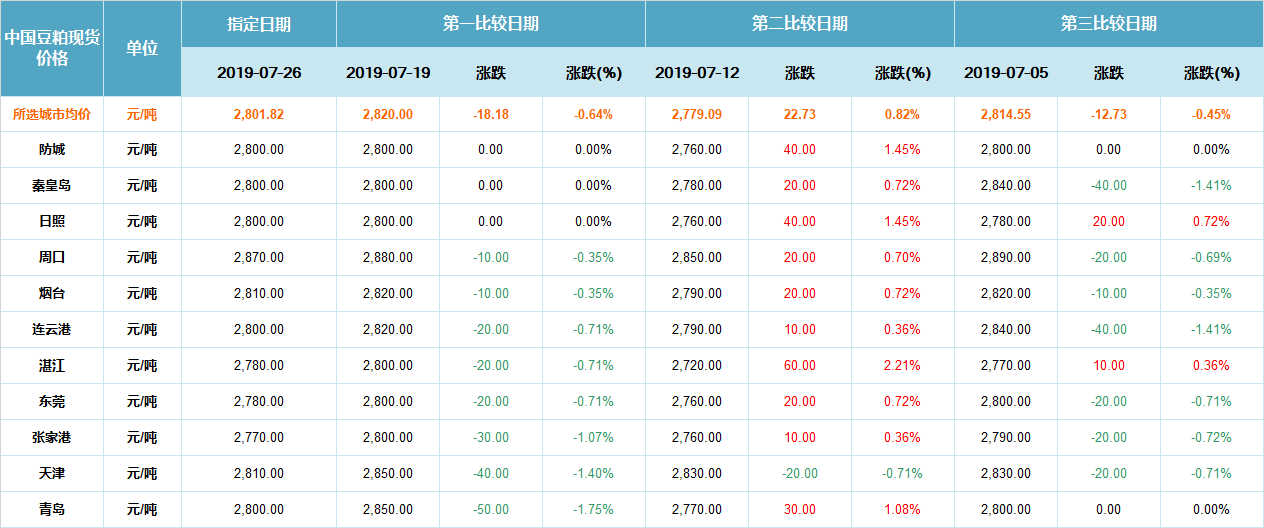
Task: Click the 2019-07-26 date subheader
Action: (x=258, y=73)
